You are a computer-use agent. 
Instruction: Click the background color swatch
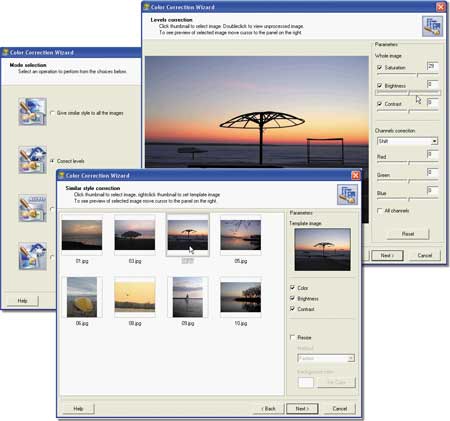click(306, 382)
